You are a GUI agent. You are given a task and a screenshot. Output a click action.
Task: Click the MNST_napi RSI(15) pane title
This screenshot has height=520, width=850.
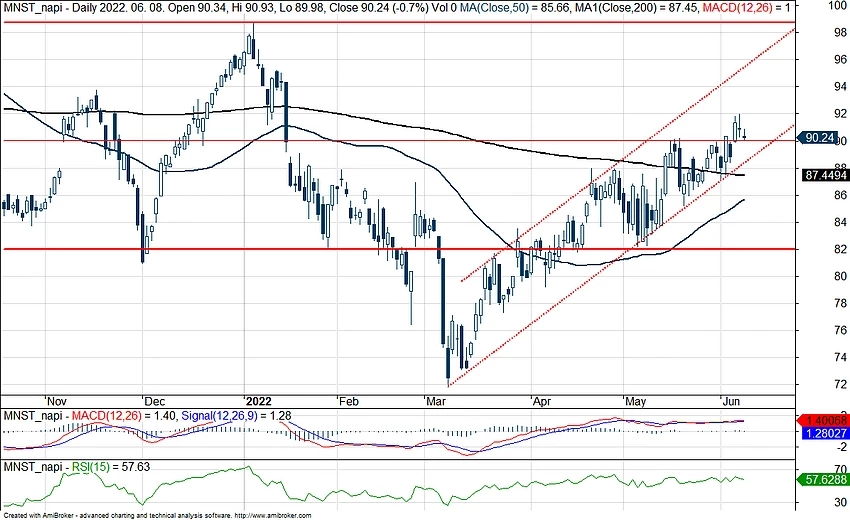(58, 466)
